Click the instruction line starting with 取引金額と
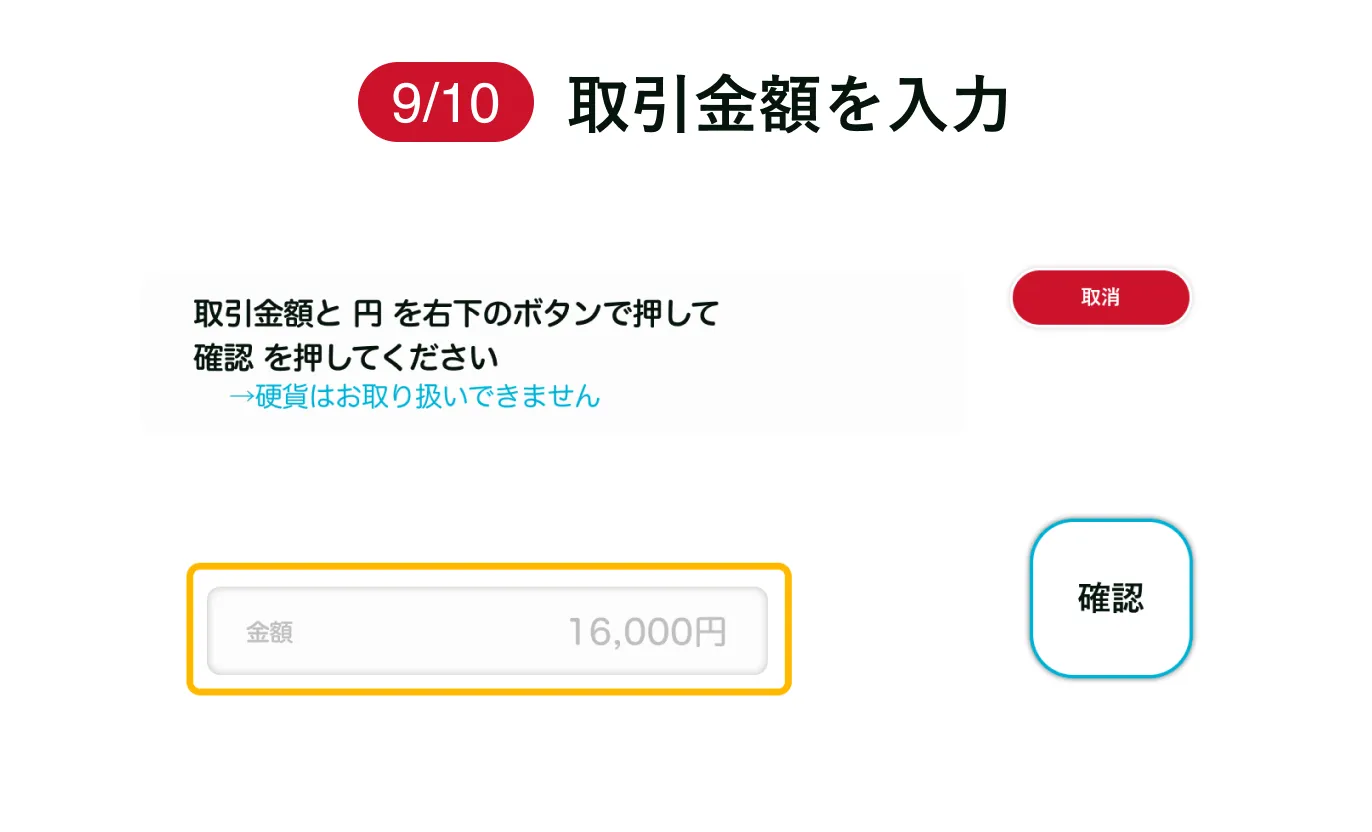 click(456, 315)
